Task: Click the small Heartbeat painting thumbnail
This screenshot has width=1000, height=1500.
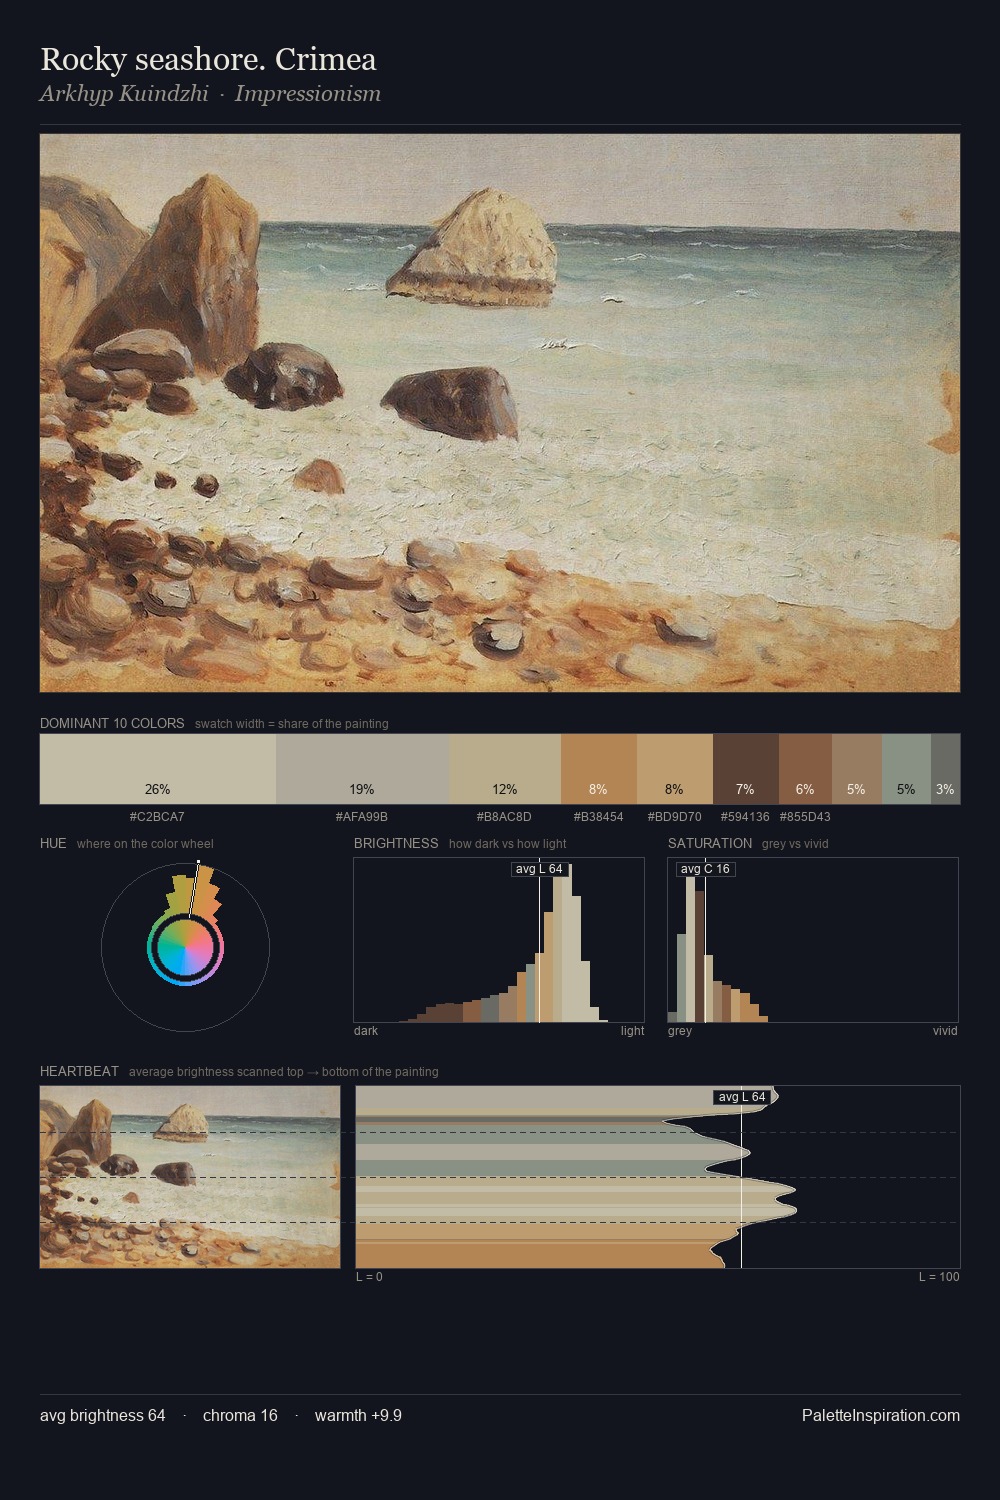Action: [x=190, y=1177]
